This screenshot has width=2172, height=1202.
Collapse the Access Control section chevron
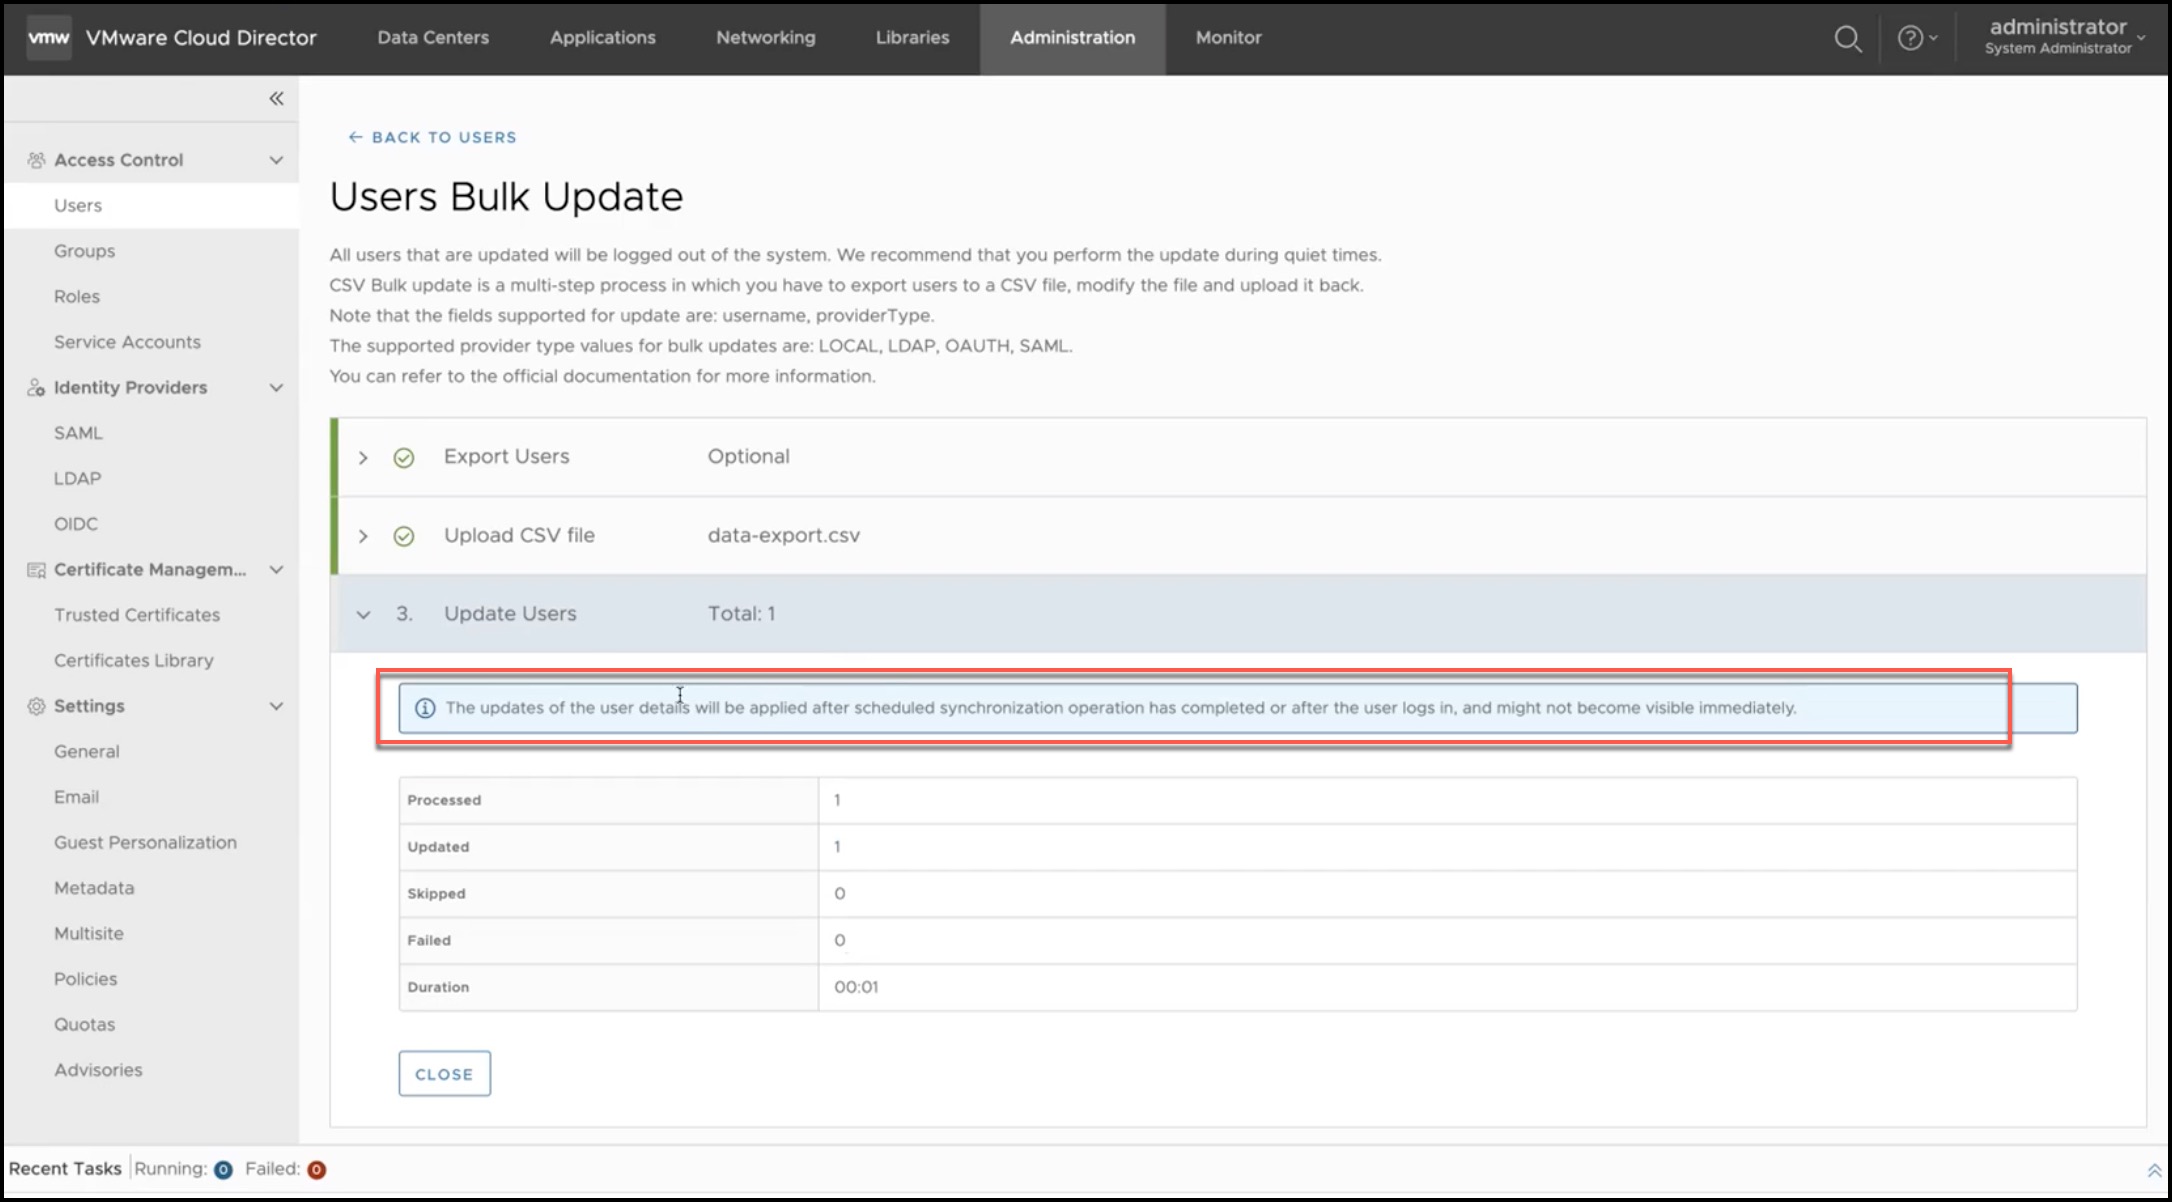(276, 160)
